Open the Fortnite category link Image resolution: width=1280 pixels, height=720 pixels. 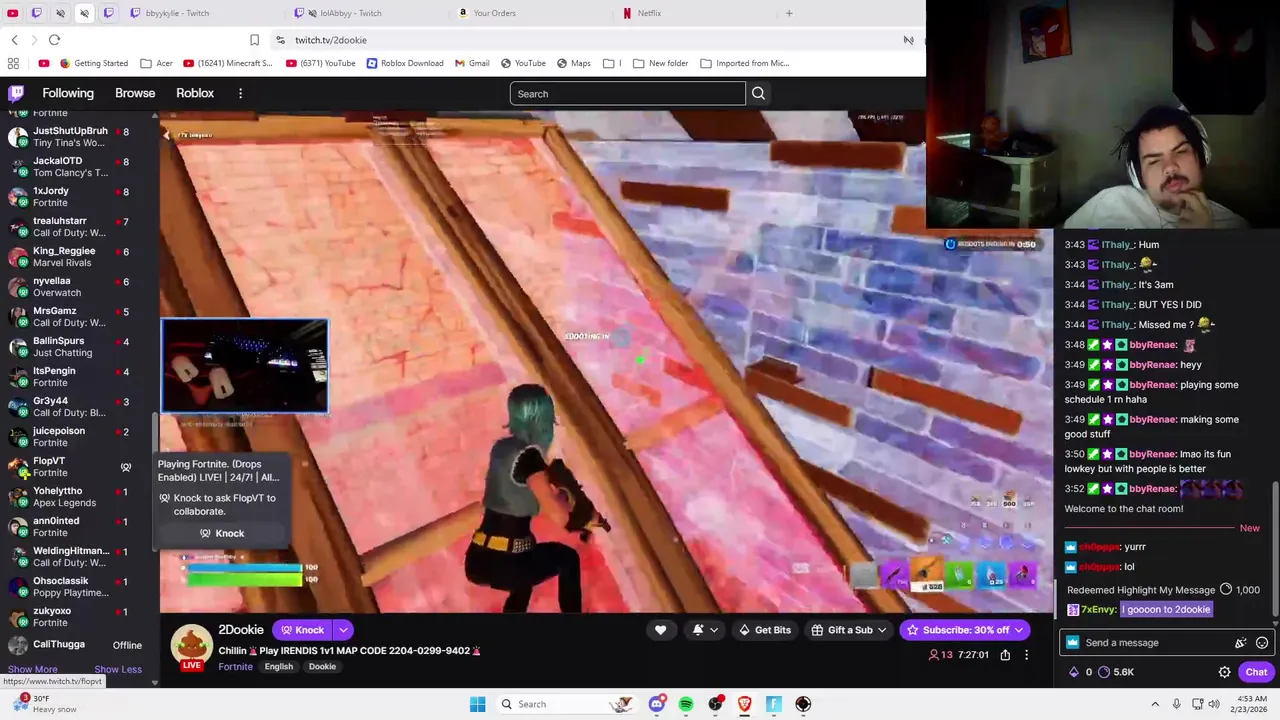(x=235, y=667)
